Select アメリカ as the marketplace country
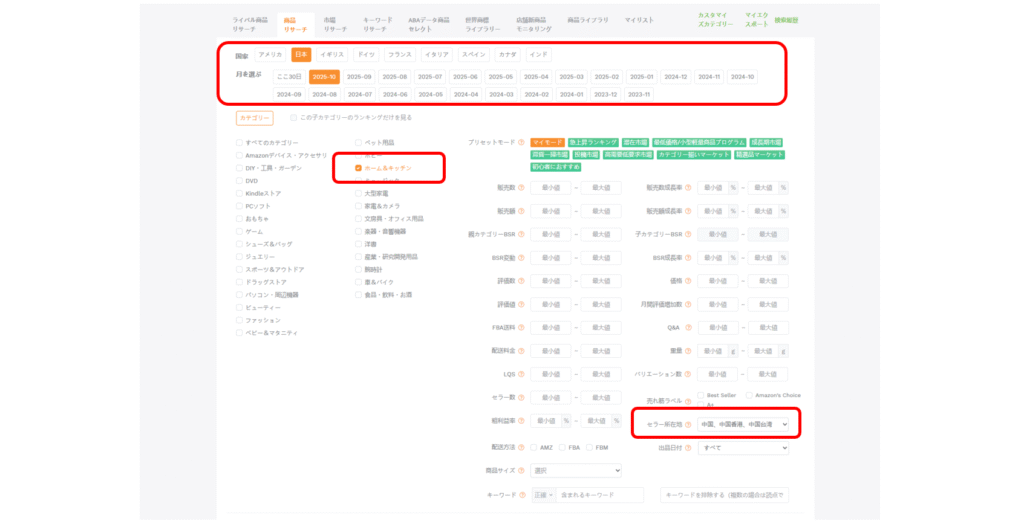This screenshot has width=1024, height=521. pyautogui.click(x=270, y=55)
